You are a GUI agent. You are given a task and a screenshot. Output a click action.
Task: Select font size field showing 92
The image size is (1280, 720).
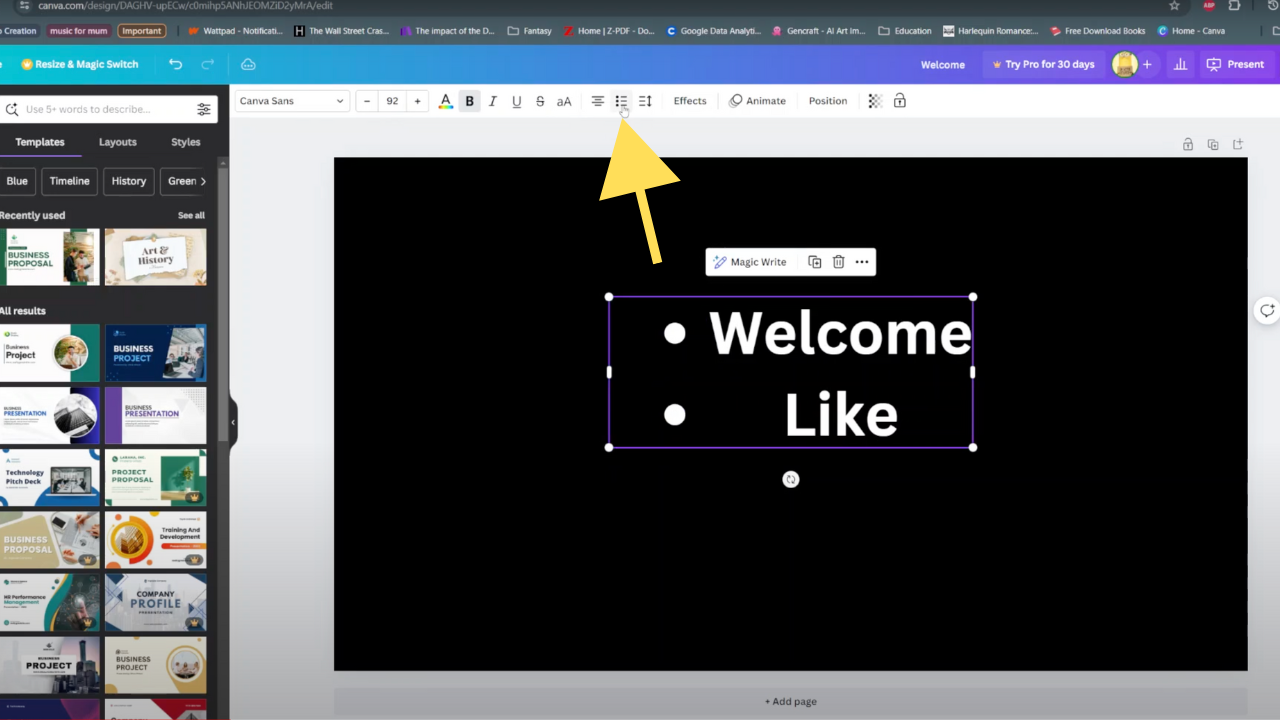tap(392, 101)
